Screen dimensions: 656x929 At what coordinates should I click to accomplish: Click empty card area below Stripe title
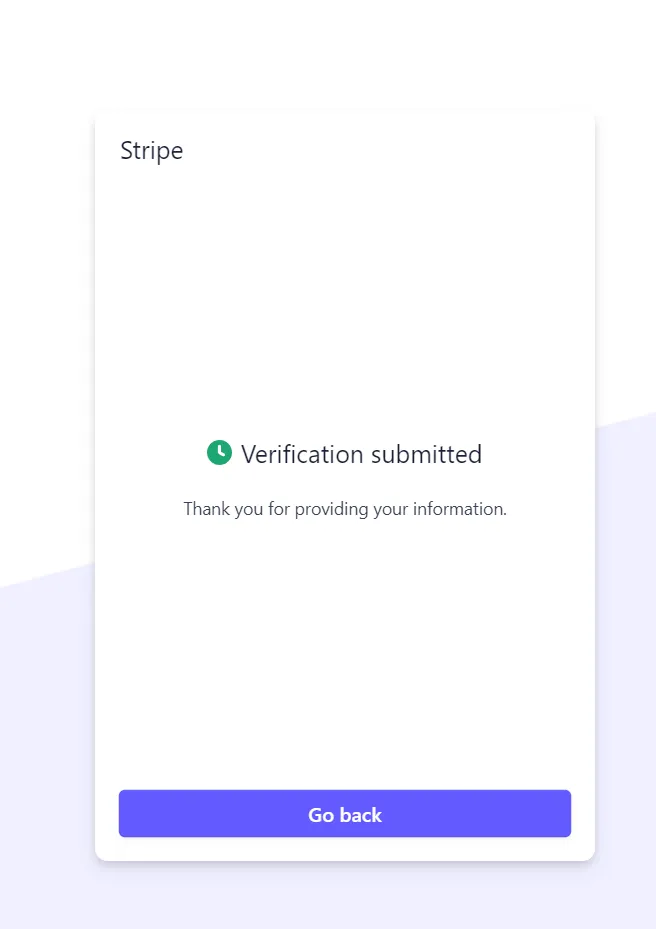[x=345, y=267]
